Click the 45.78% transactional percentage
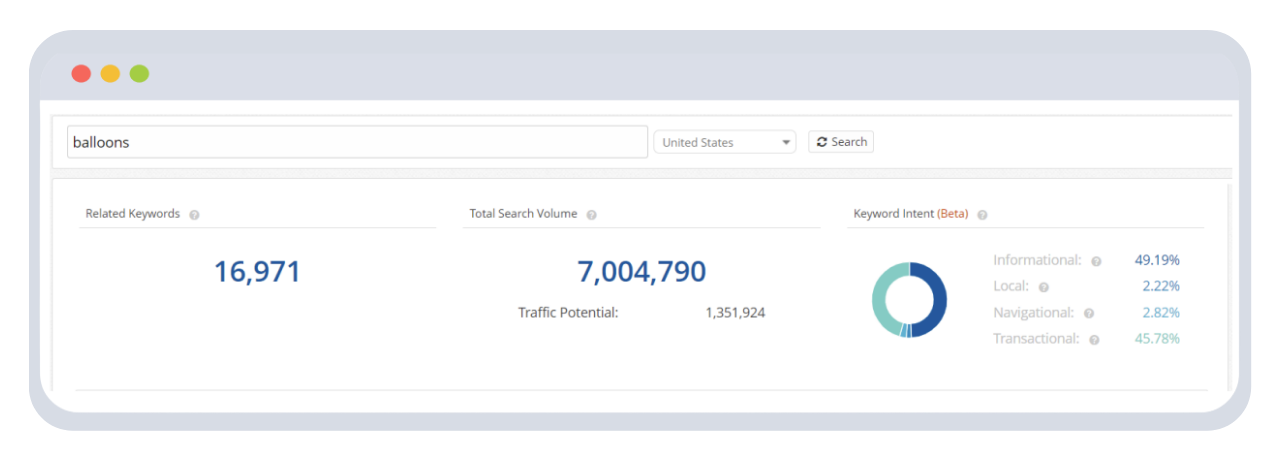Screen dimensions: 1279x461 tap(1157, 338)
